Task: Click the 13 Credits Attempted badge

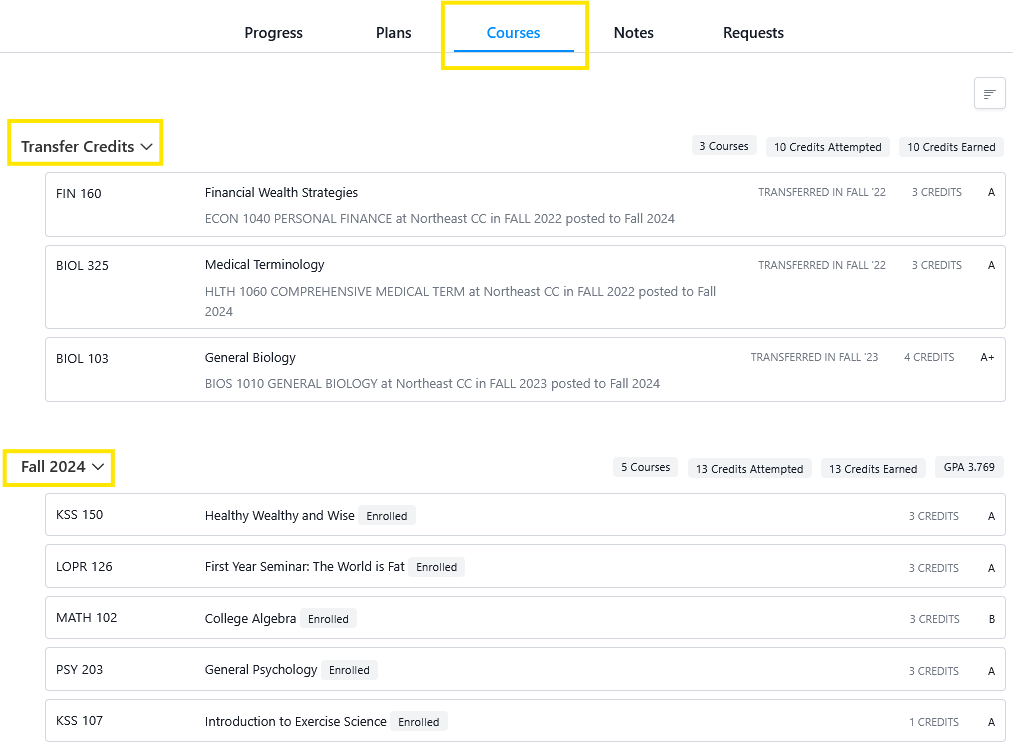Action: pyautogui.click(x=749, y=468)
